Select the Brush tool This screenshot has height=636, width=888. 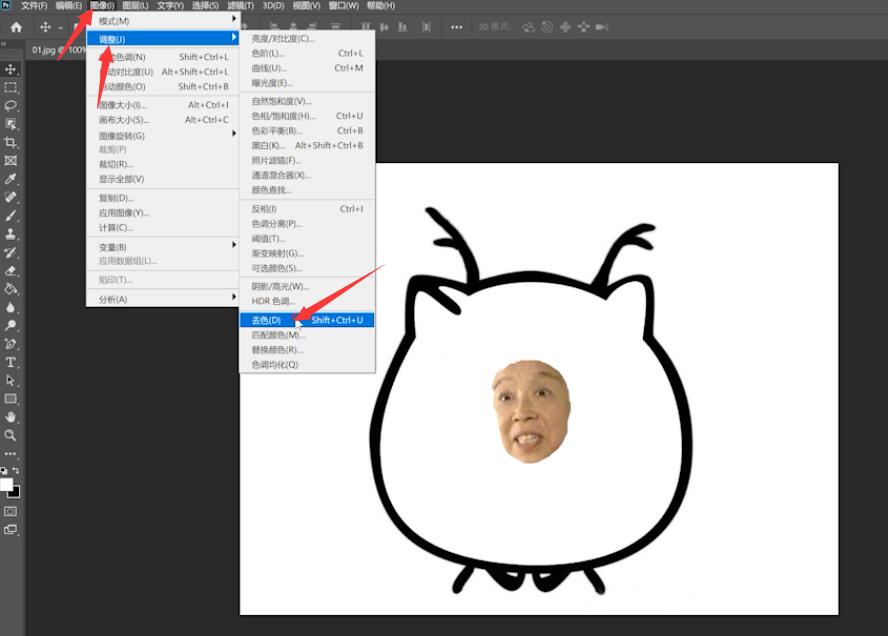coord(10,215)
